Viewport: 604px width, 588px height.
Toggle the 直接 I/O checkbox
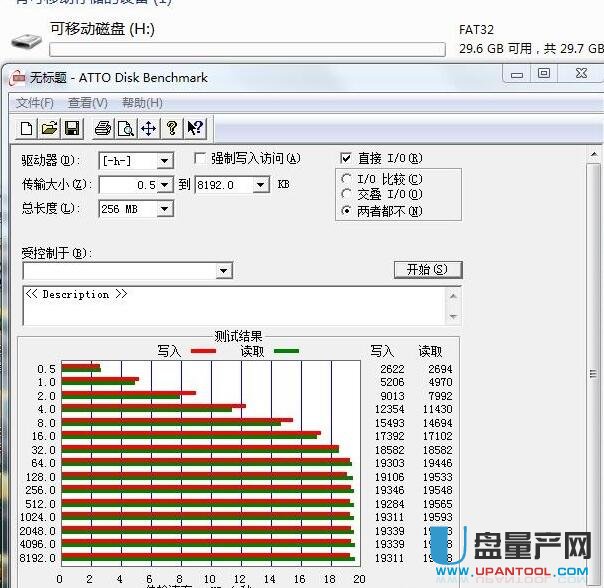[x=346, y=158]
